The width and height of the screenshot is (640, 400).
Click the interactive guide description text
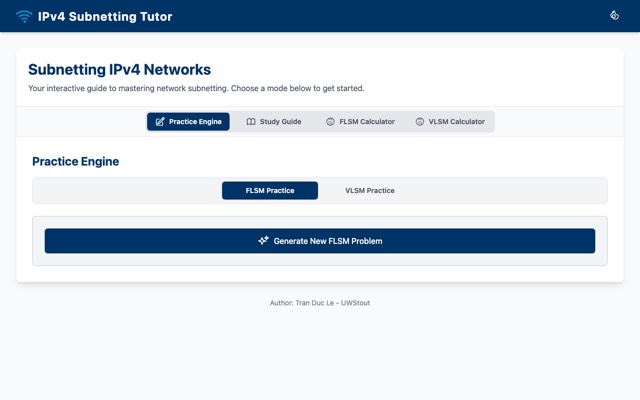click(196, 88)
